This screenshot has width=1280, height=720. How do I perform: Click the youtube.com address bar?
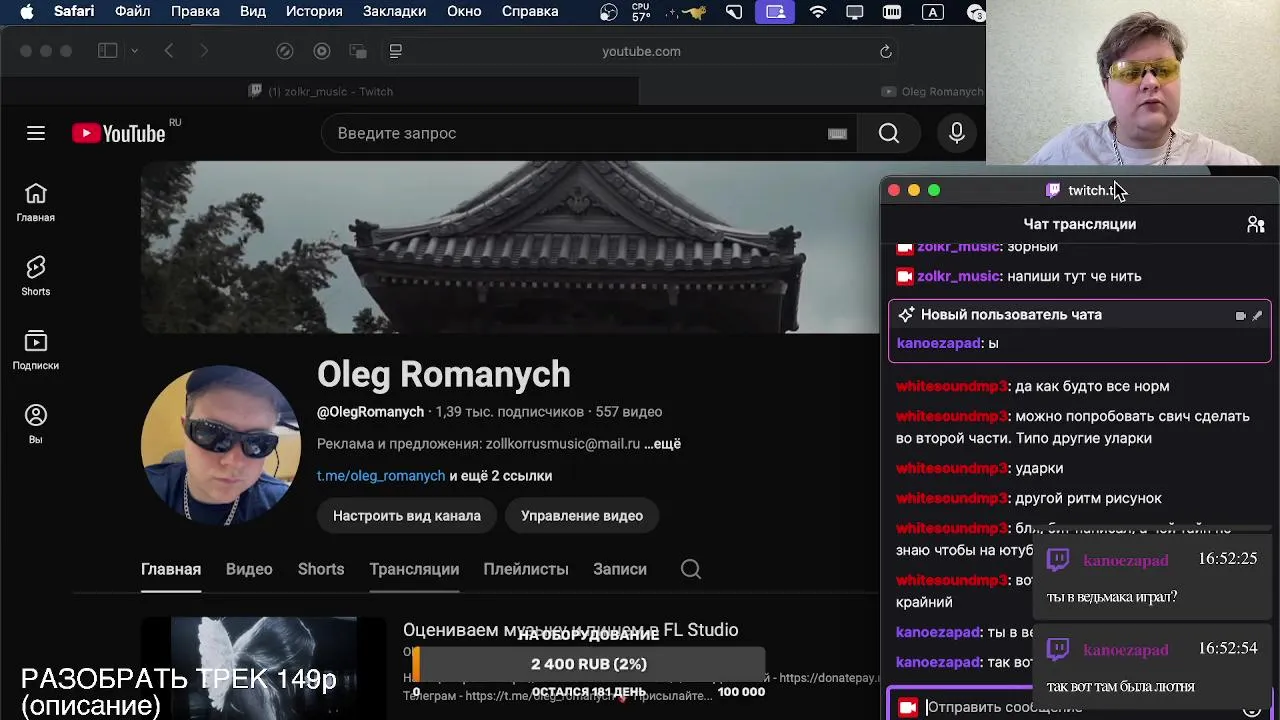(641, 51)
